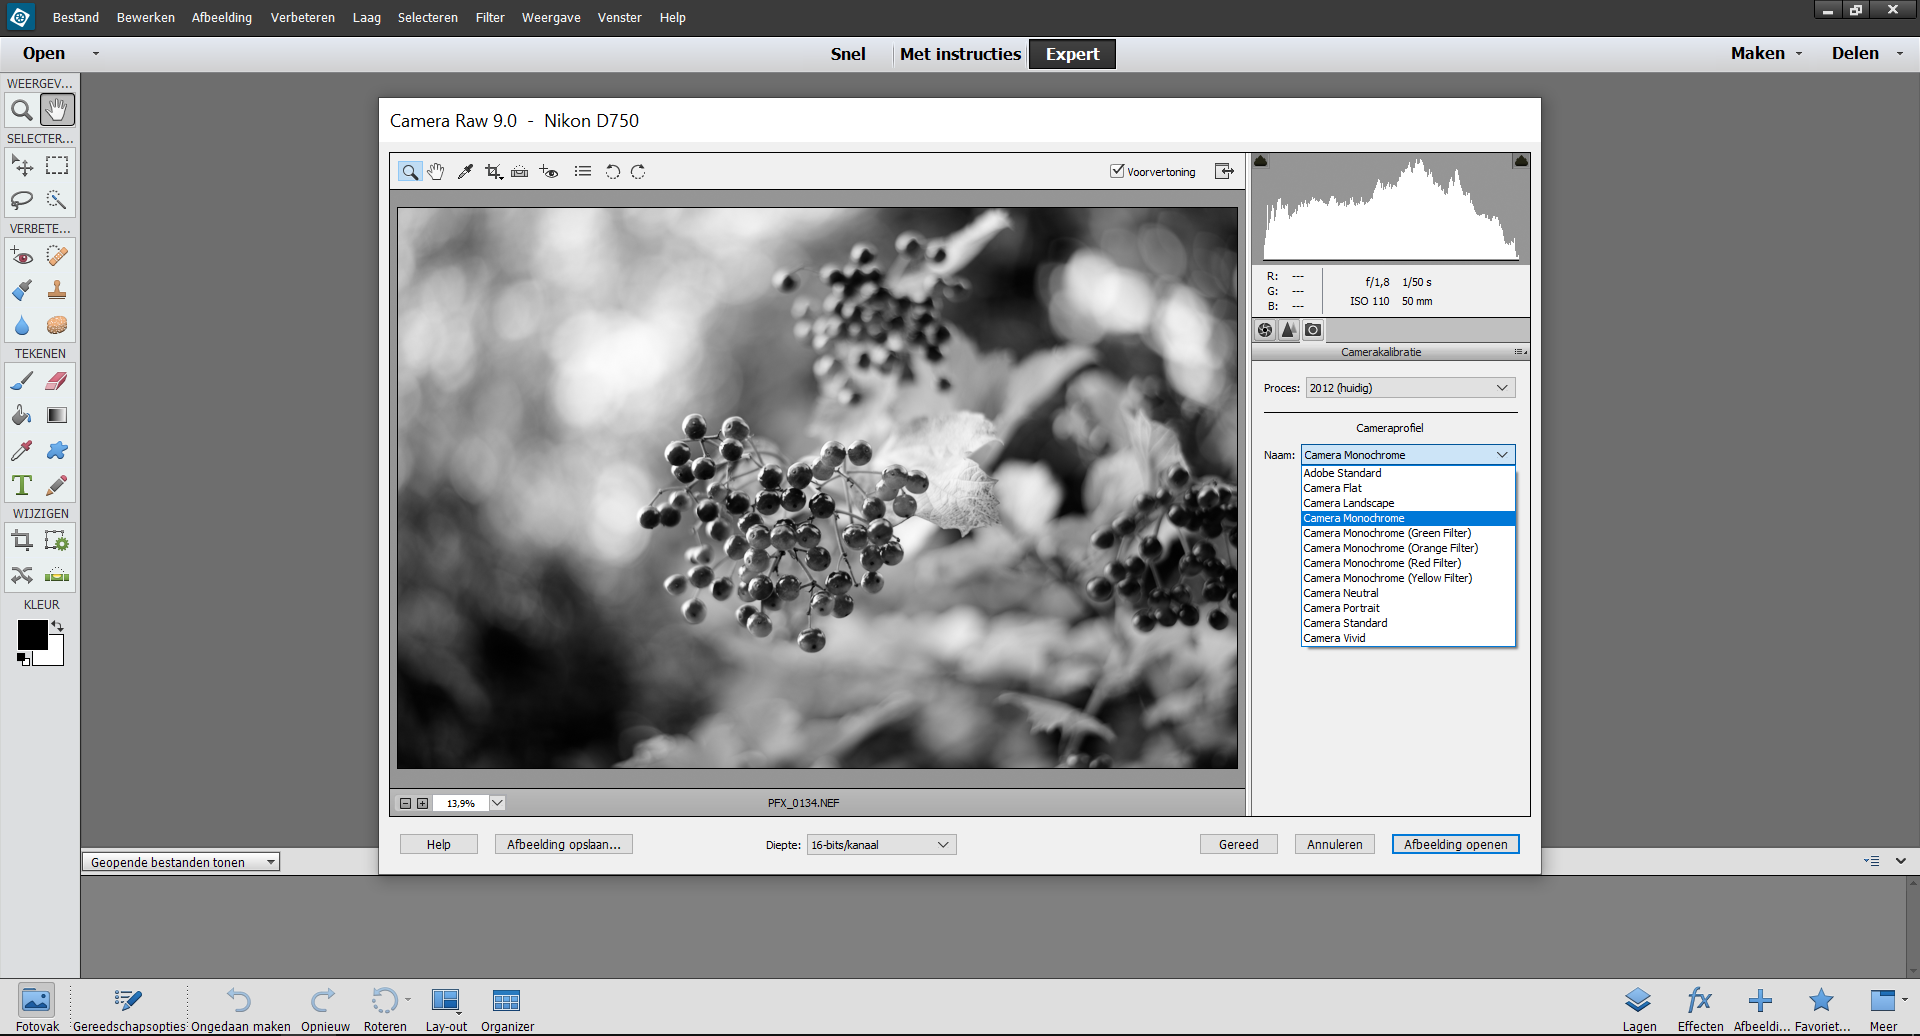1920x1036 pixels.
Task: Switch to the Snel editing mode tab
Action: tap(847, 53)
